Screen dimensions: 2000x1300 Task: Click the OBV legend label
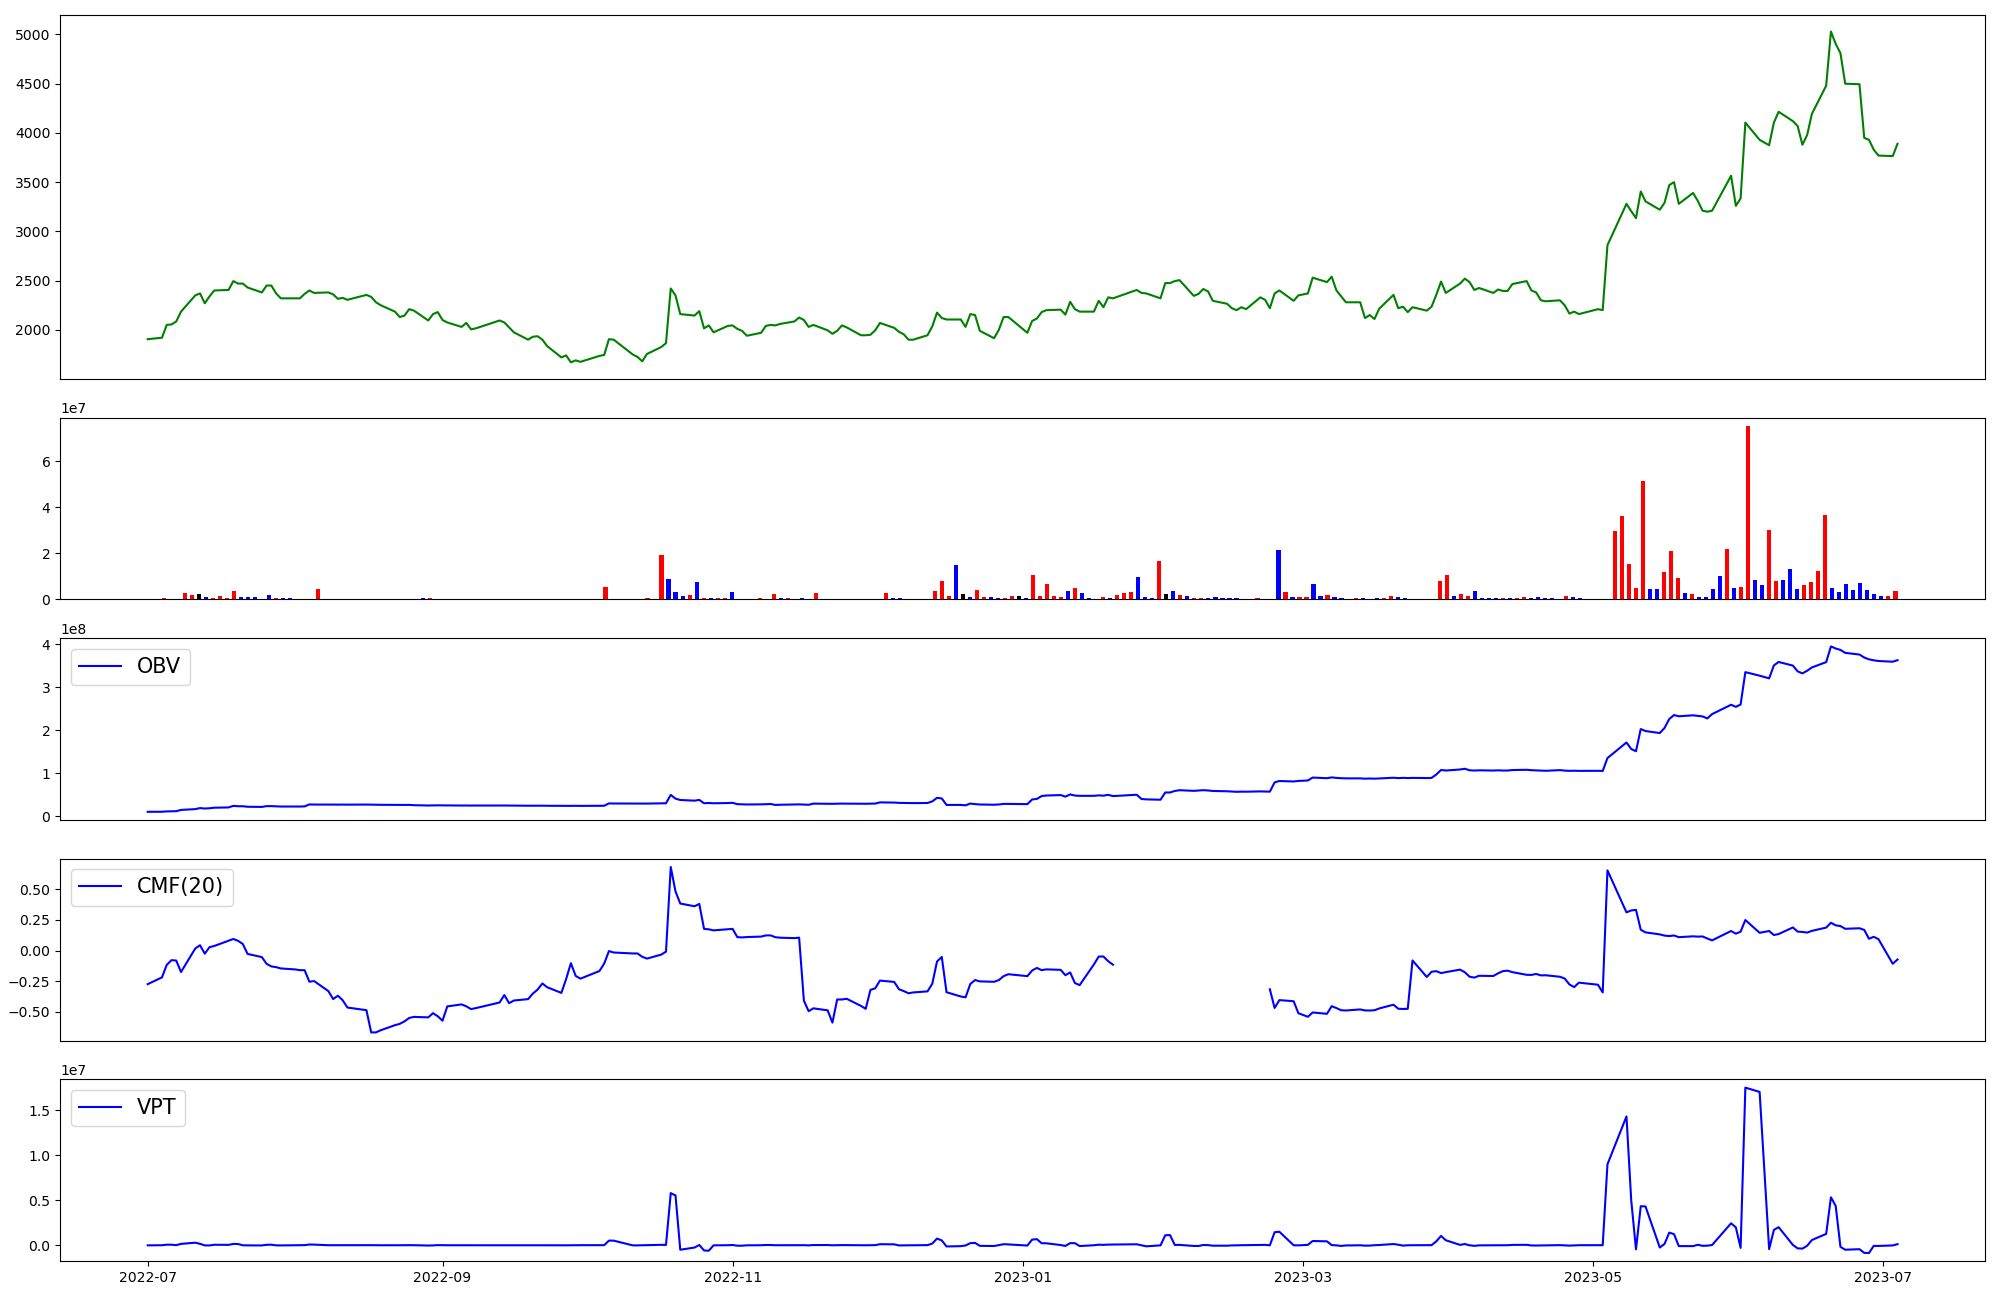(158, 666)
